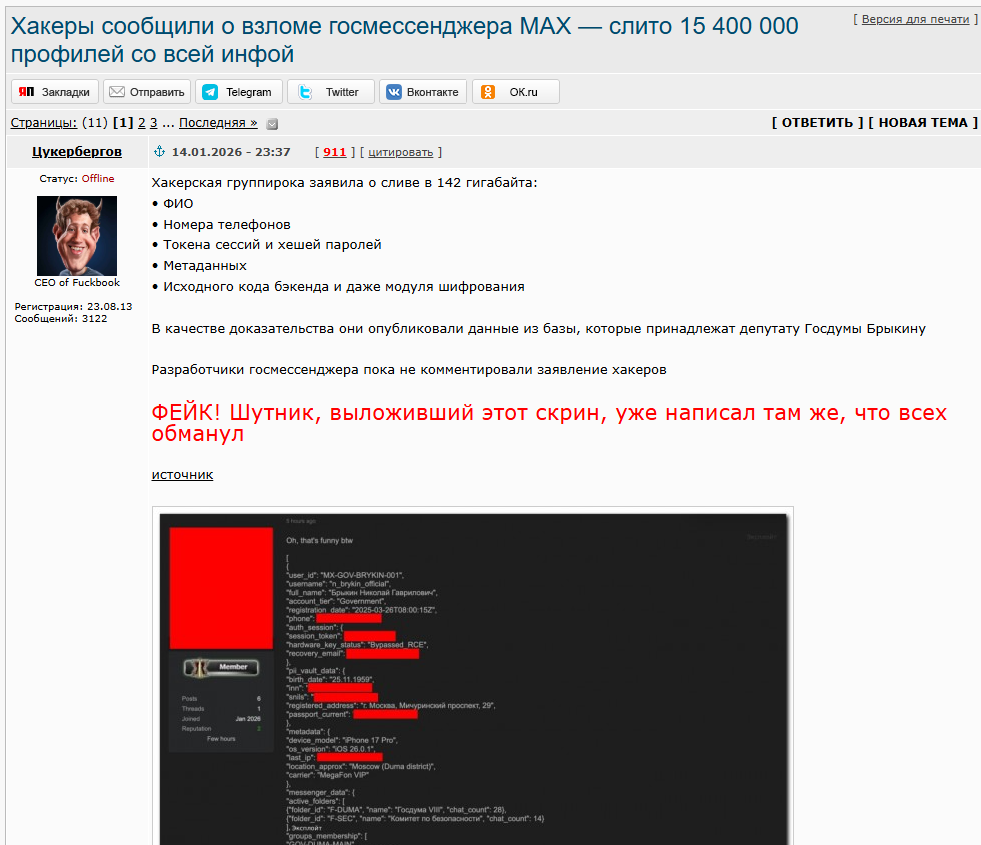
Task: Go to page 2 of thread
Action: [x=142, y=123]
